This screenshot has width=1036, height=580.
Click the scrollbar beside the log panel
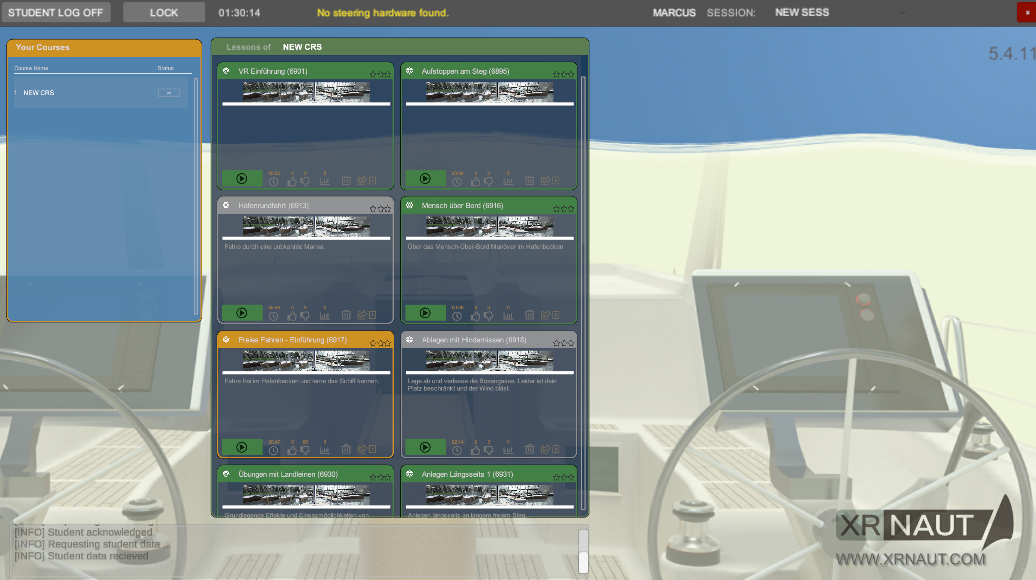point(585,550)
